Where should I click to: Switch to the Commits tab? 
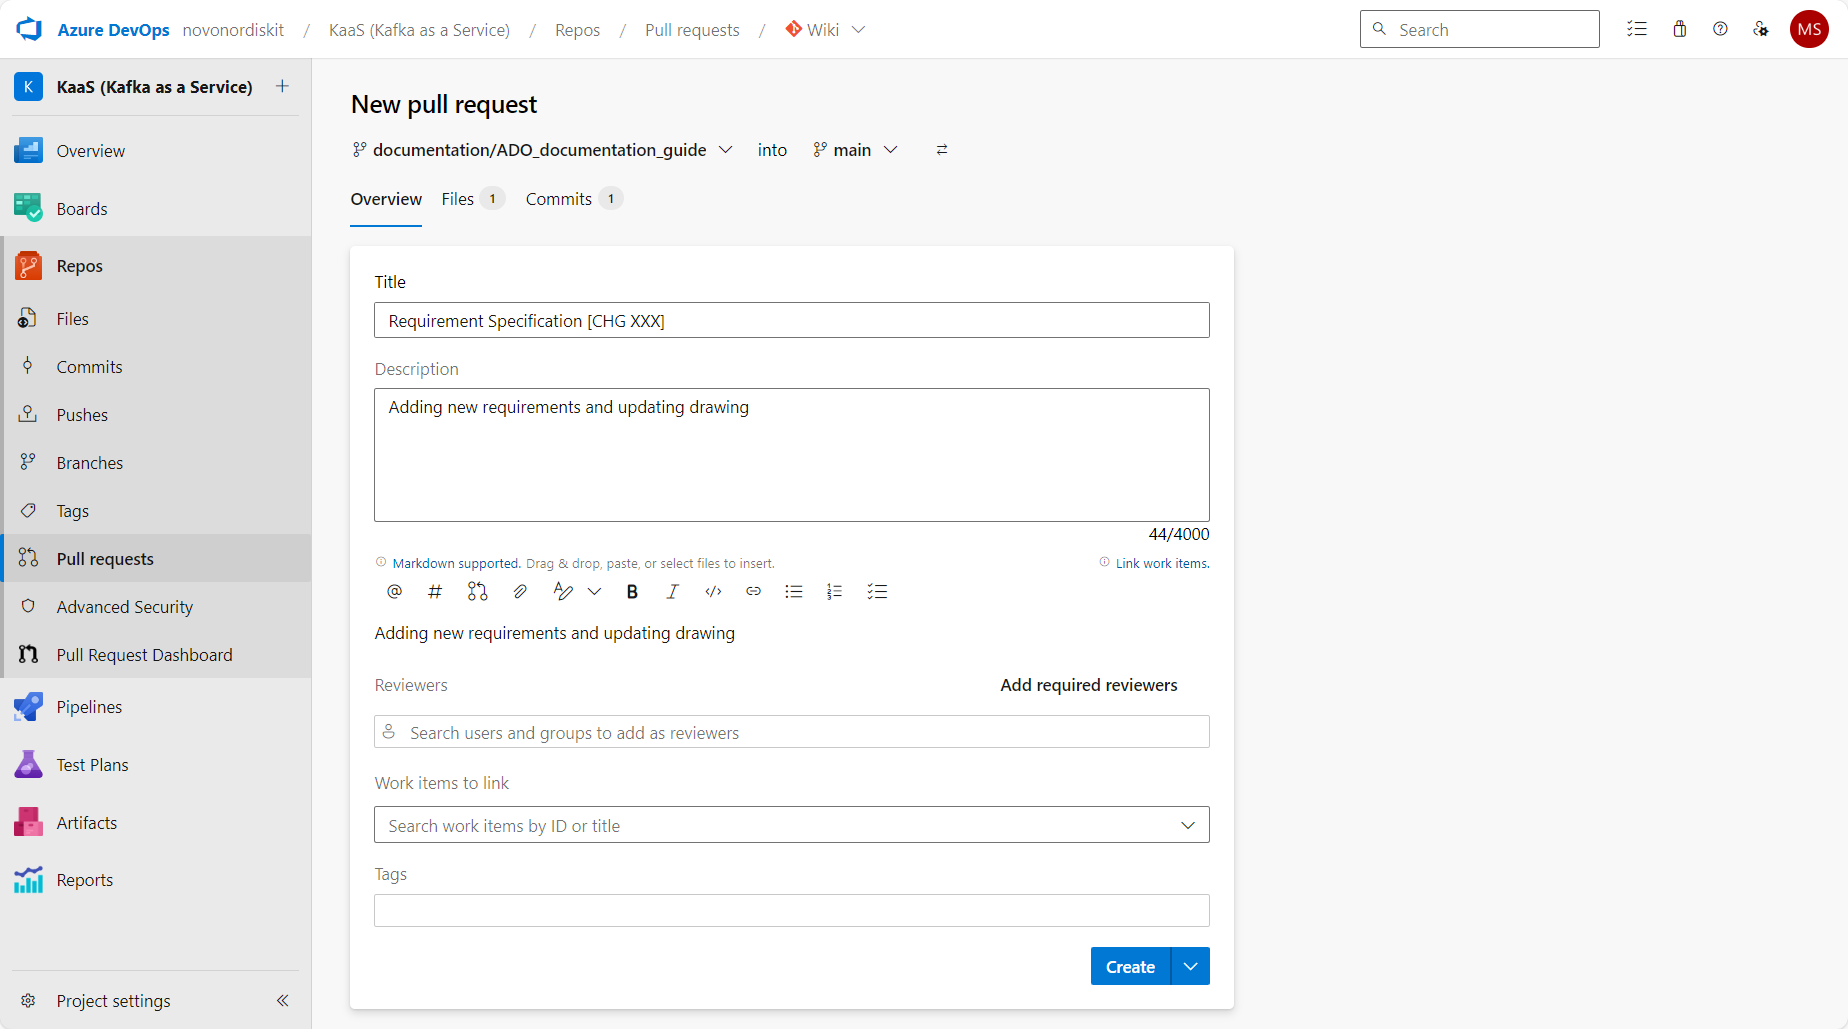(574, 198)
